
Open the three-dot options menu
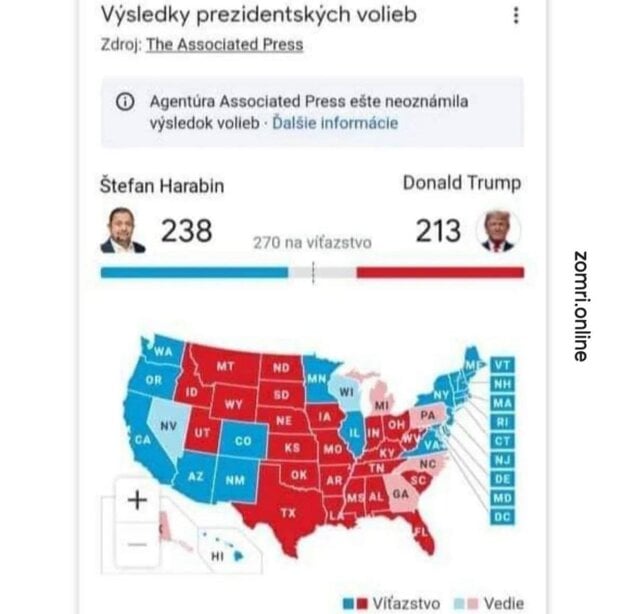point(516,16)
